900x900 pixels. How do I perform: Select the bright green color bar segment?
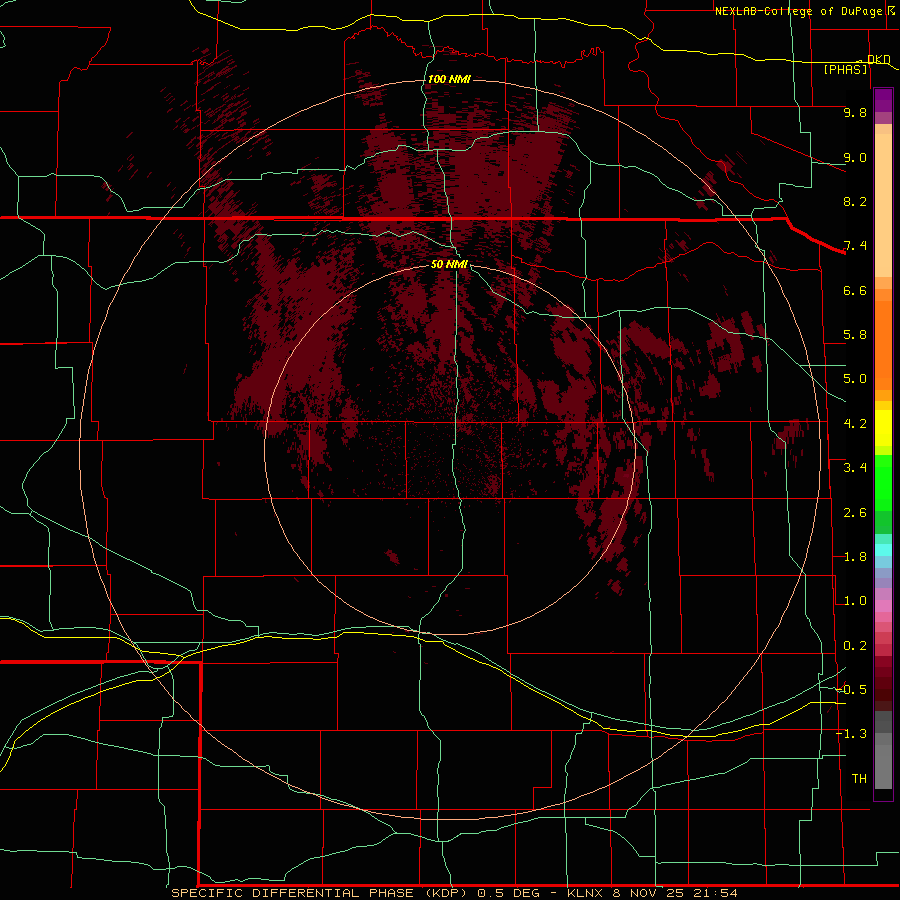tap(883, 483)
